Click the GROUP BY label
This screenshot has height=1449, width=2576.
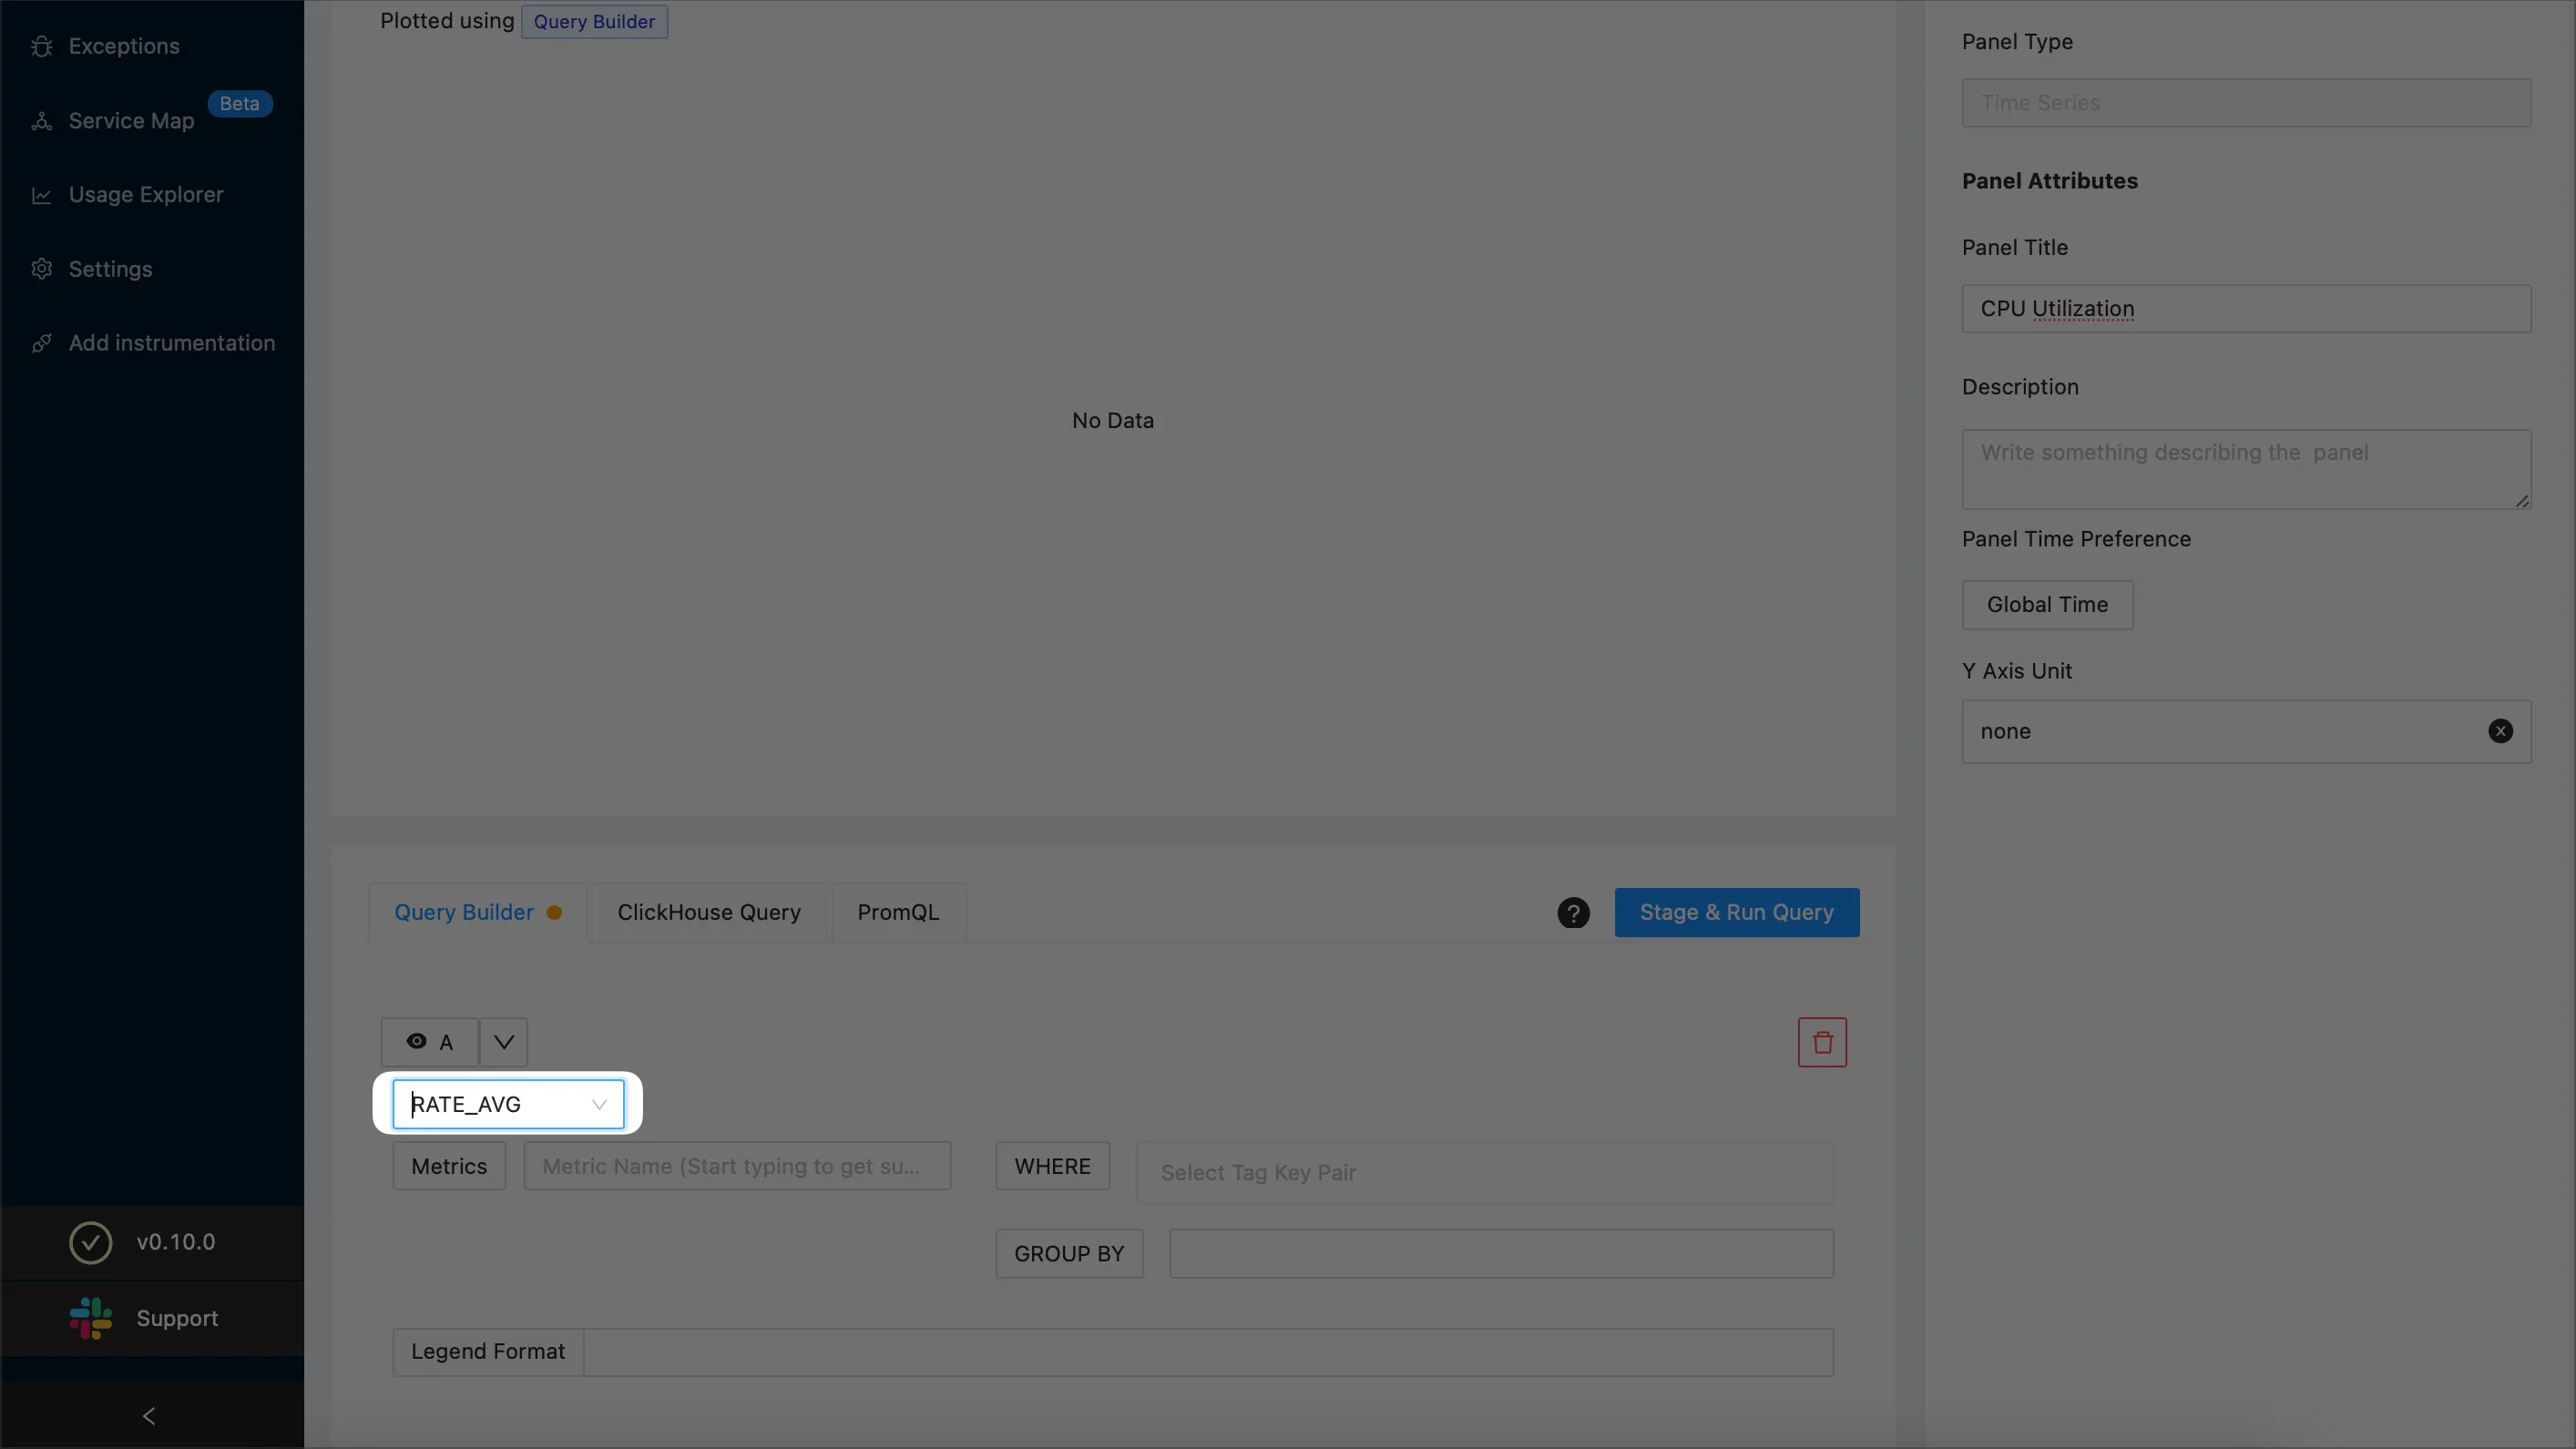(1069, 1254)
